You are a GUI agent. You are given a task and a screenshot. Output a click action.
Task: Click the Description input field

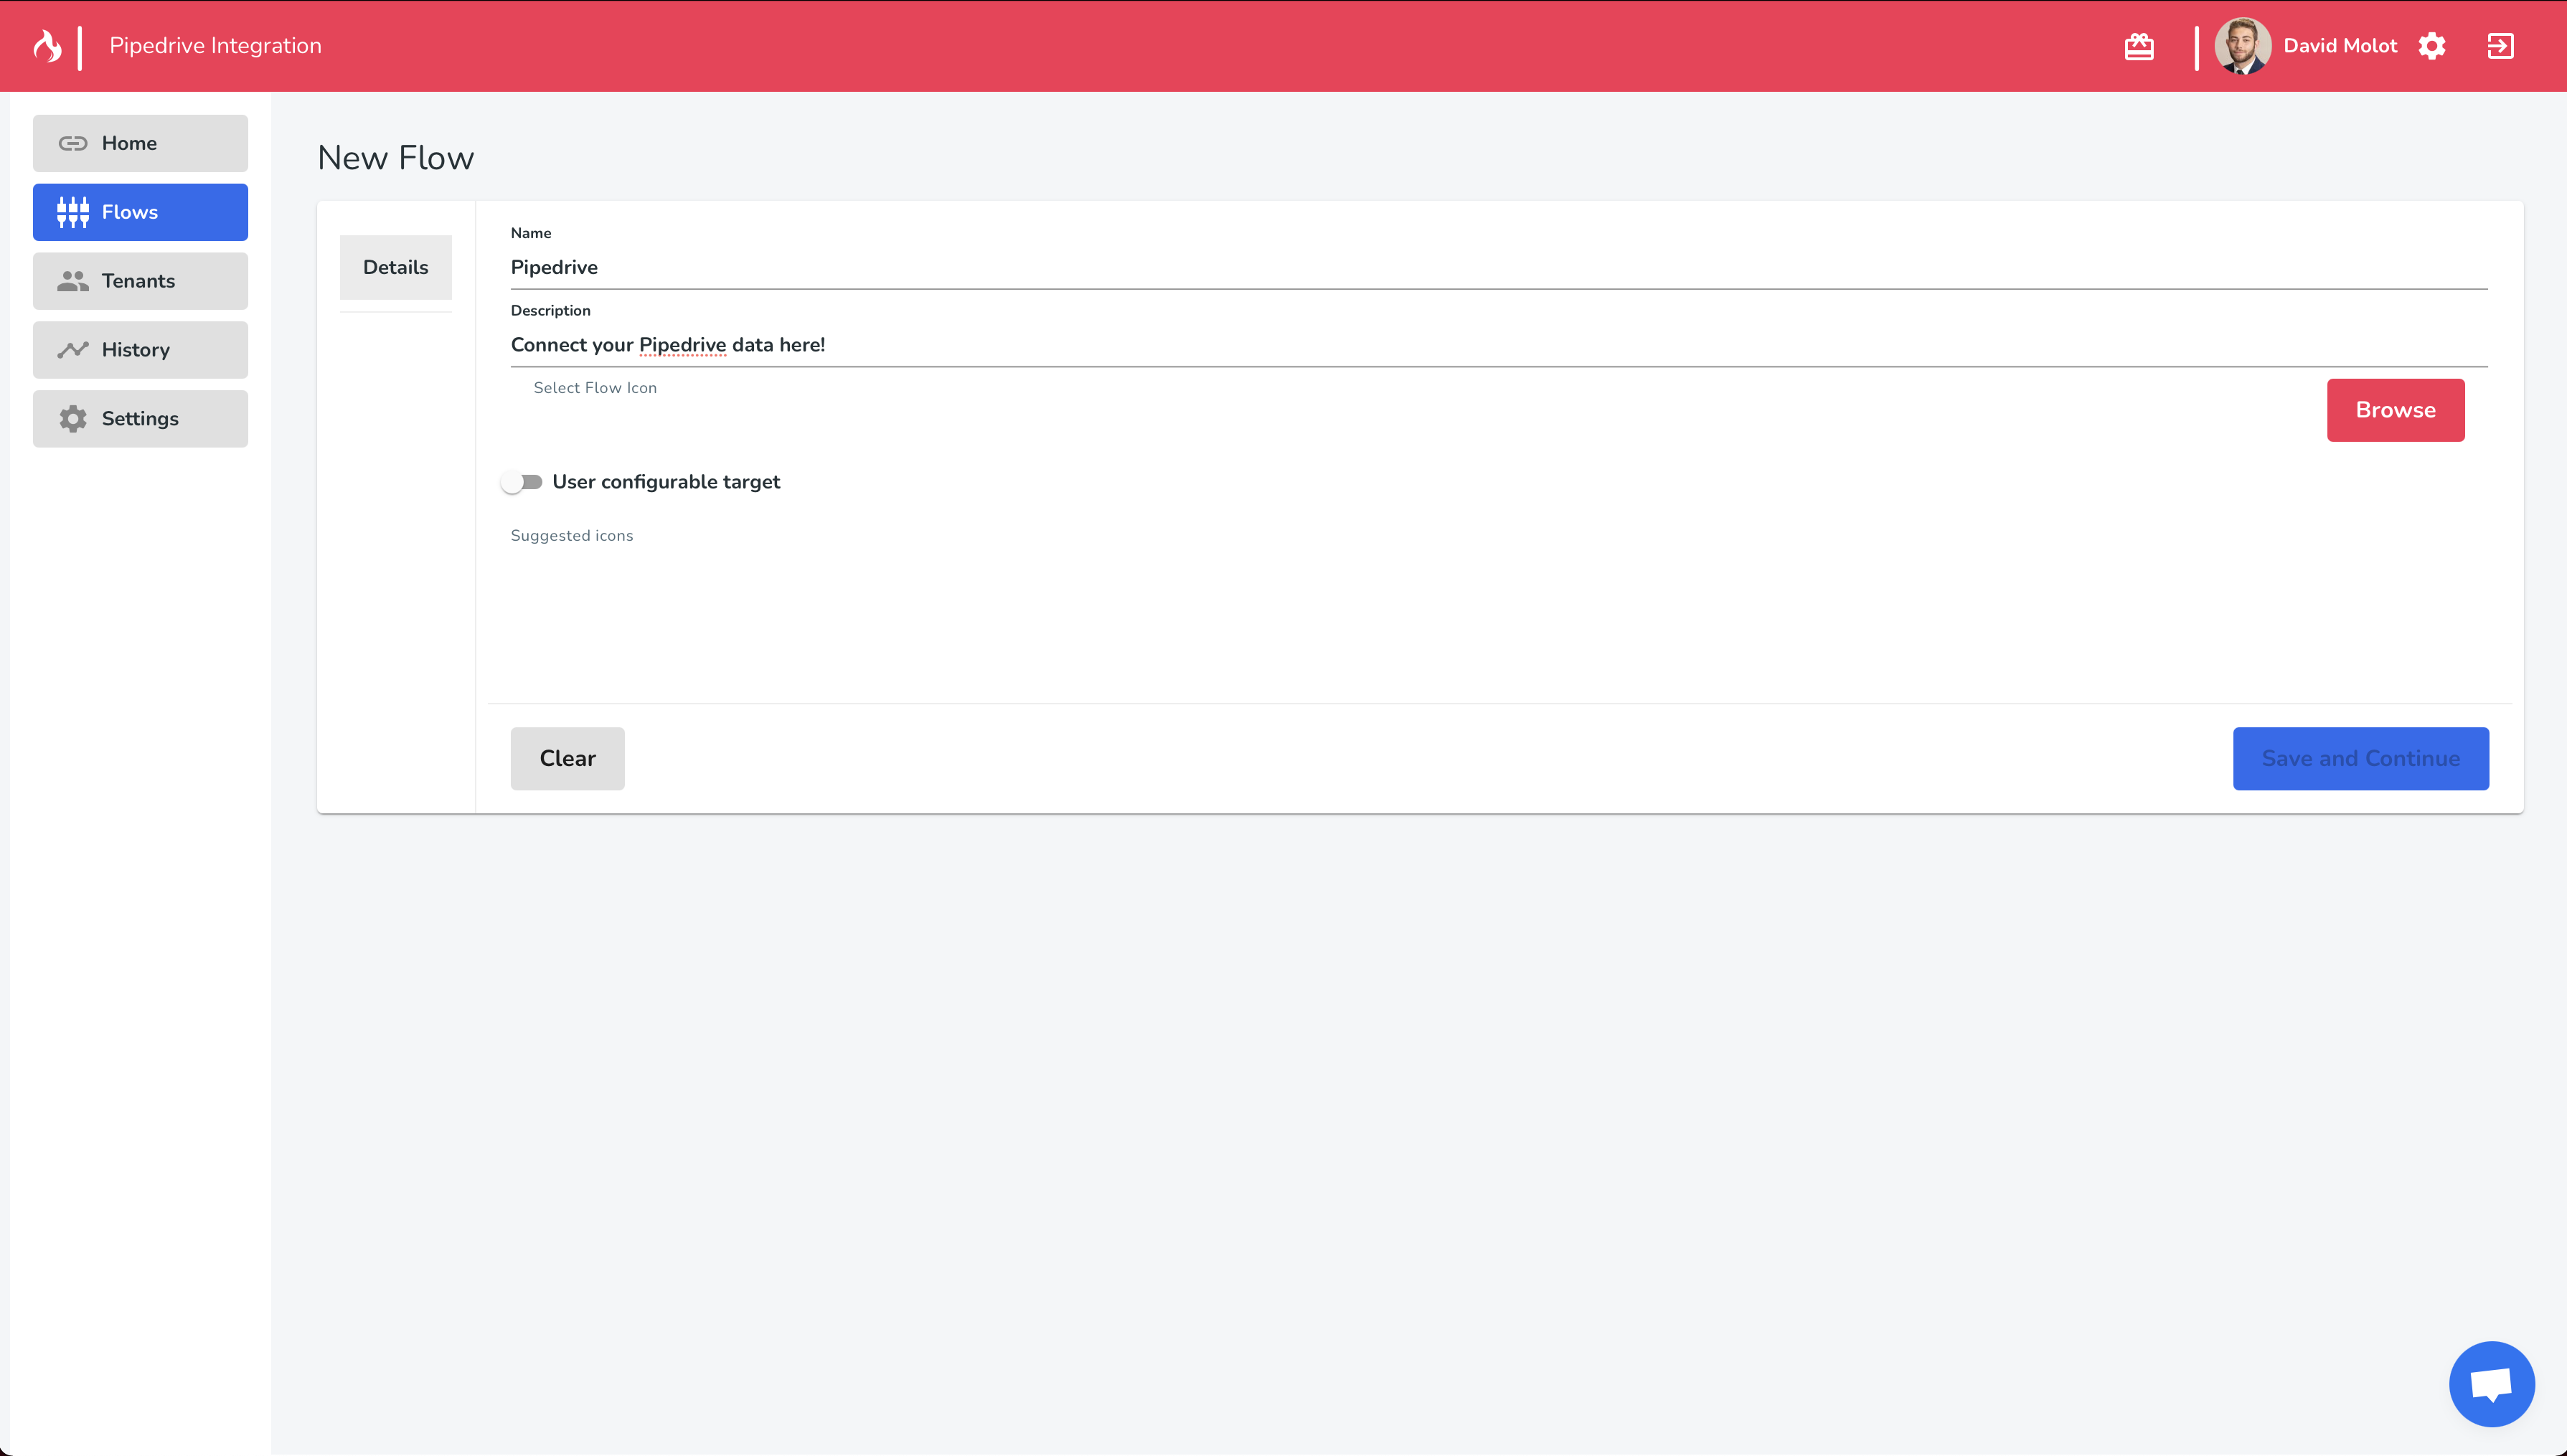1498,345
